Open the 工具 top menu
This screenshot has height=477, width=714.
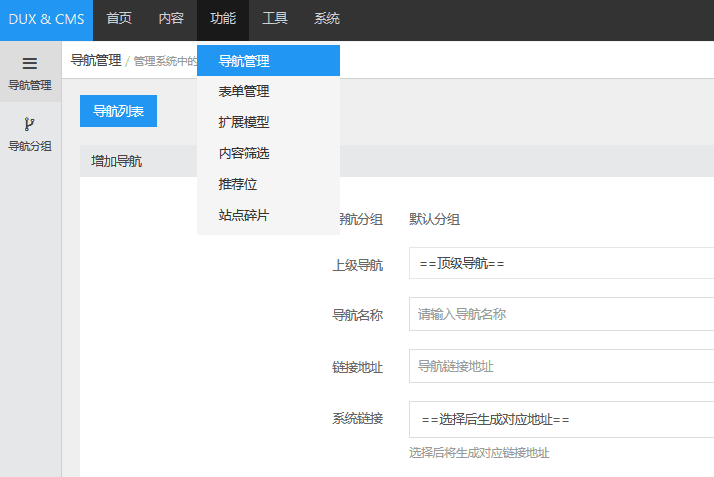point(275,19)
